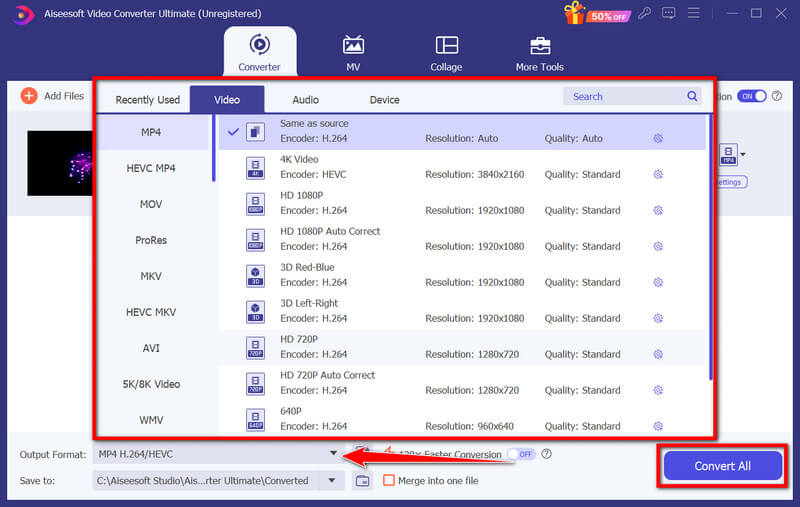Turn off the ON toggle near top right
The width and height of the screenshot is (800, 507).
pos(751,96)
